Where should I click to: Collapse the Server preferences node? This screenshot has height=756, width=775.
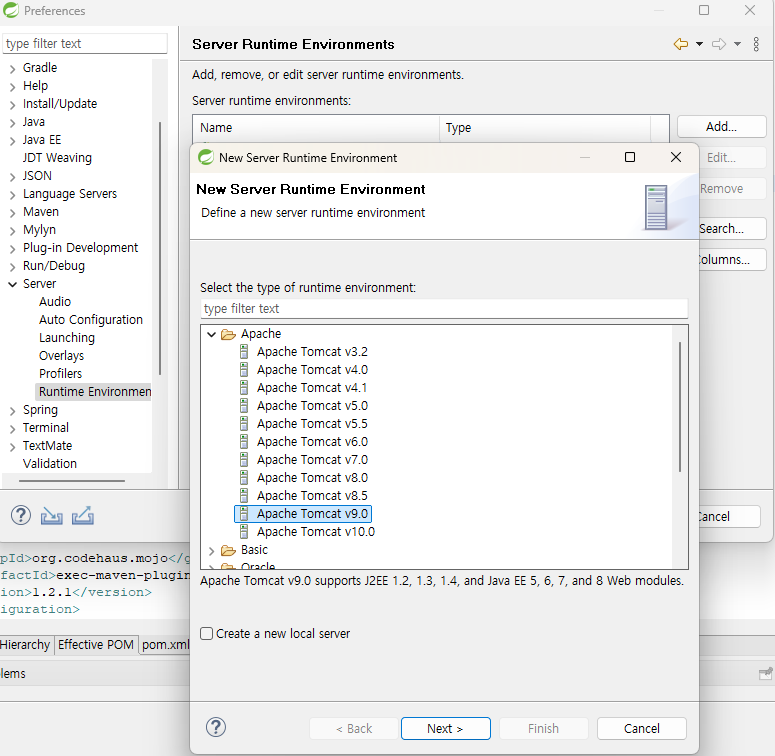click(x=13, y=284)
